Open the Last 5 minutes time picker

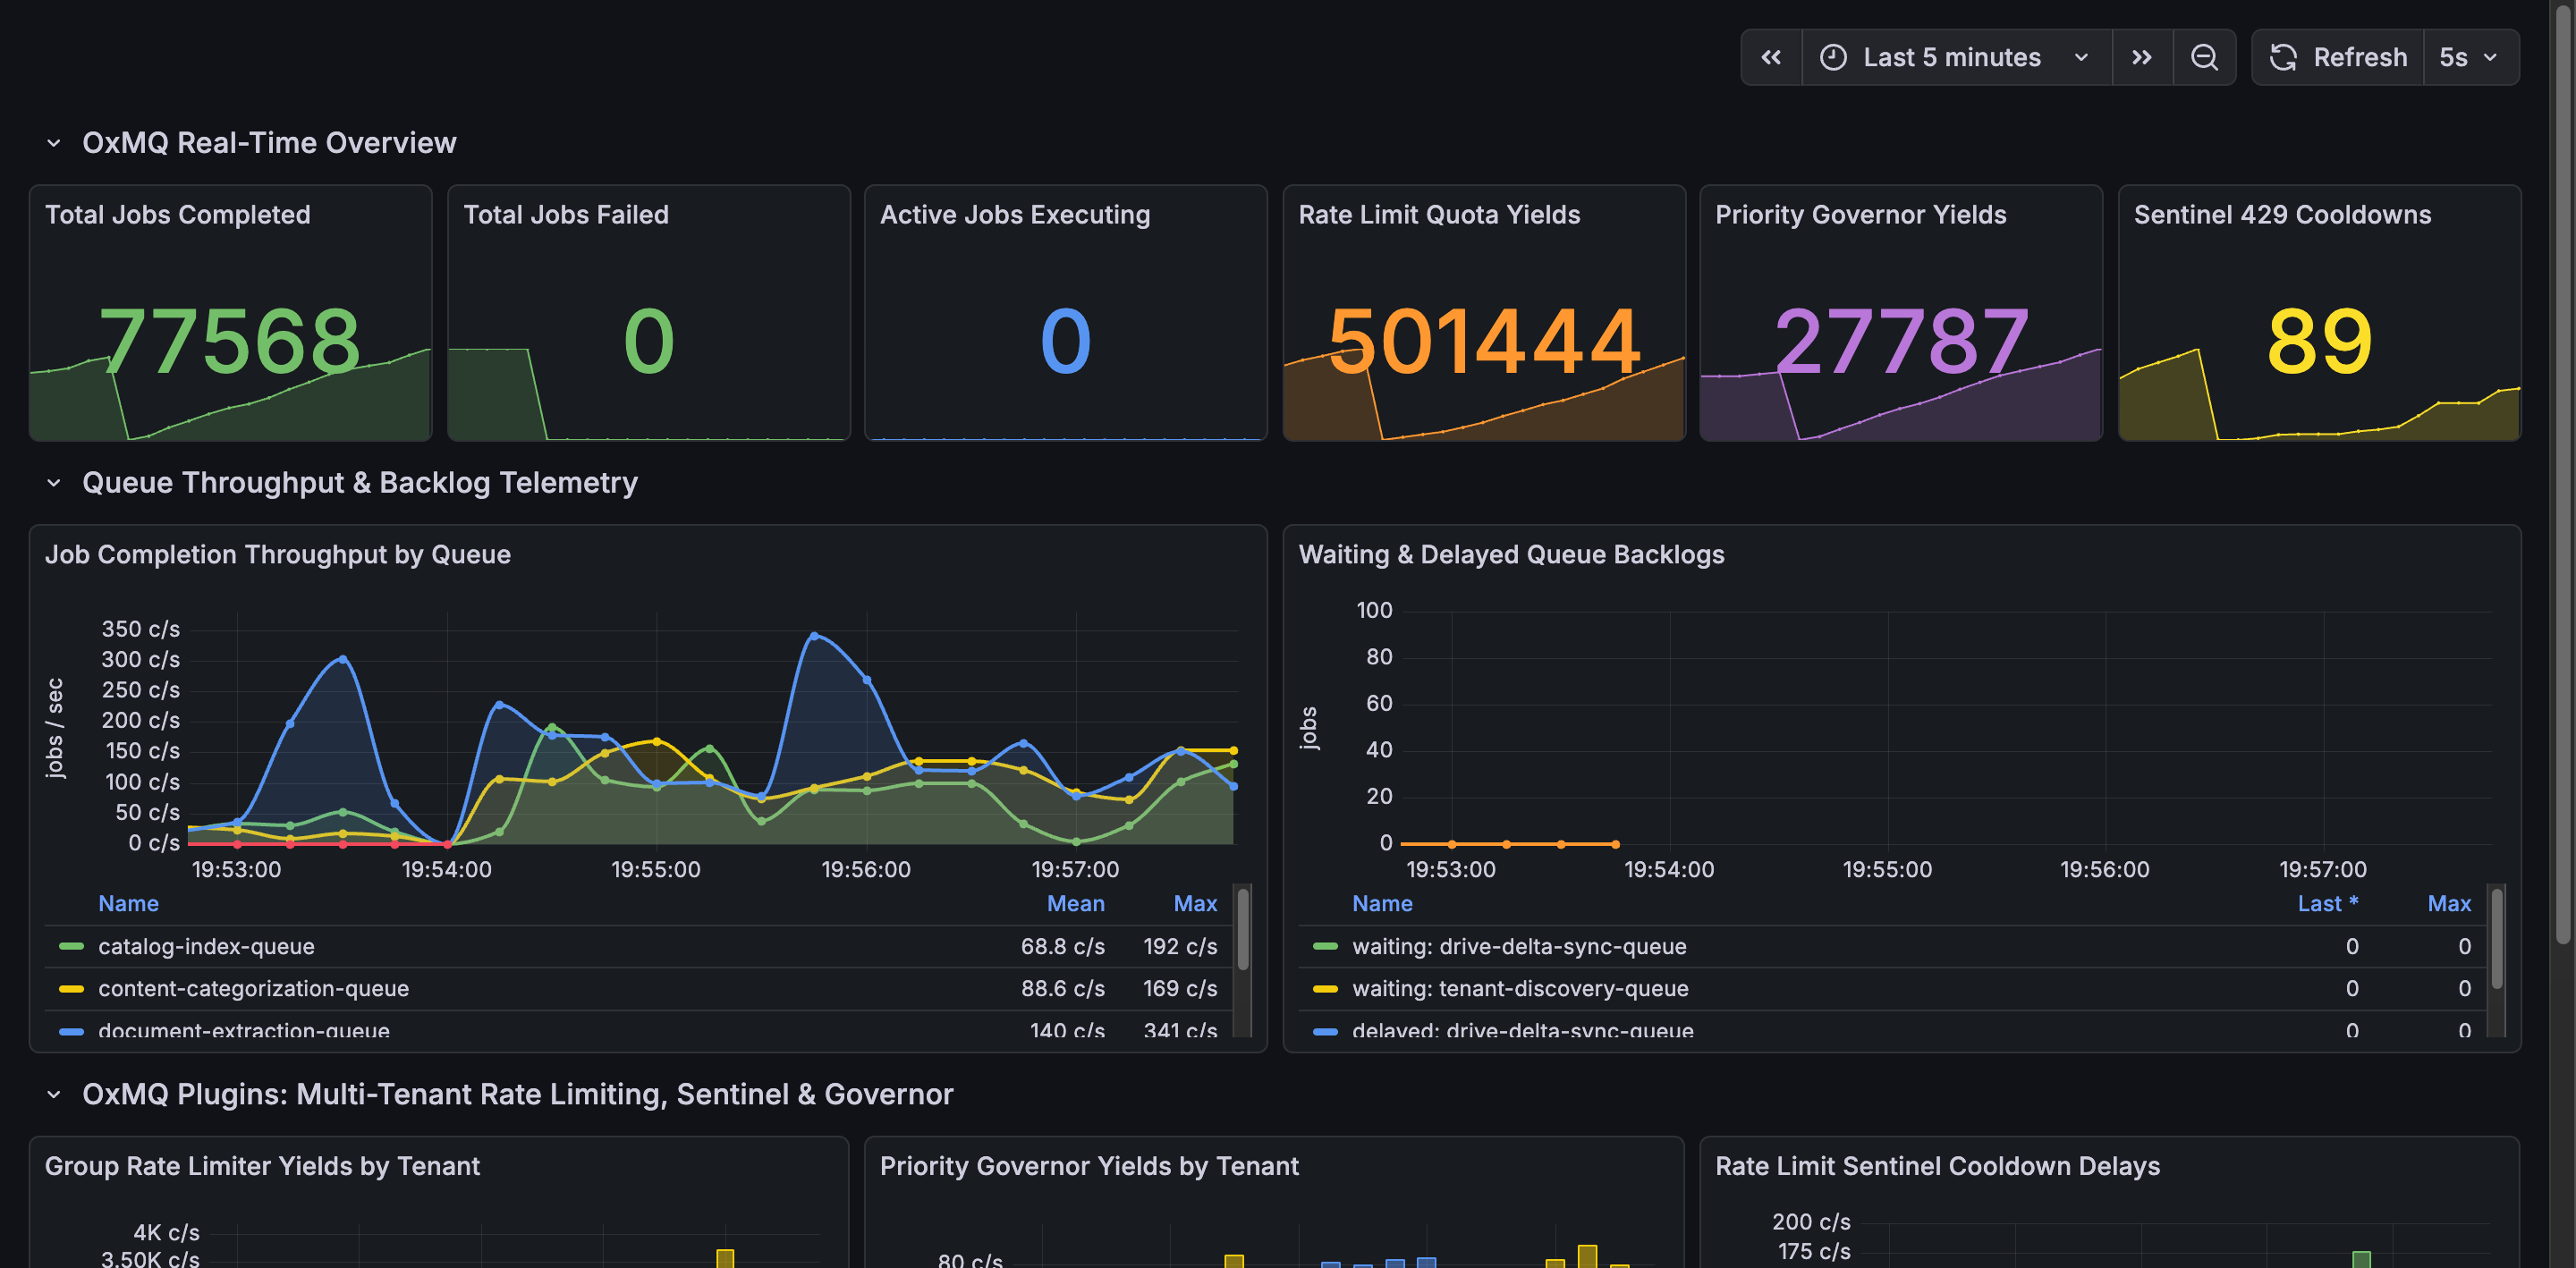pos(1956,58)
